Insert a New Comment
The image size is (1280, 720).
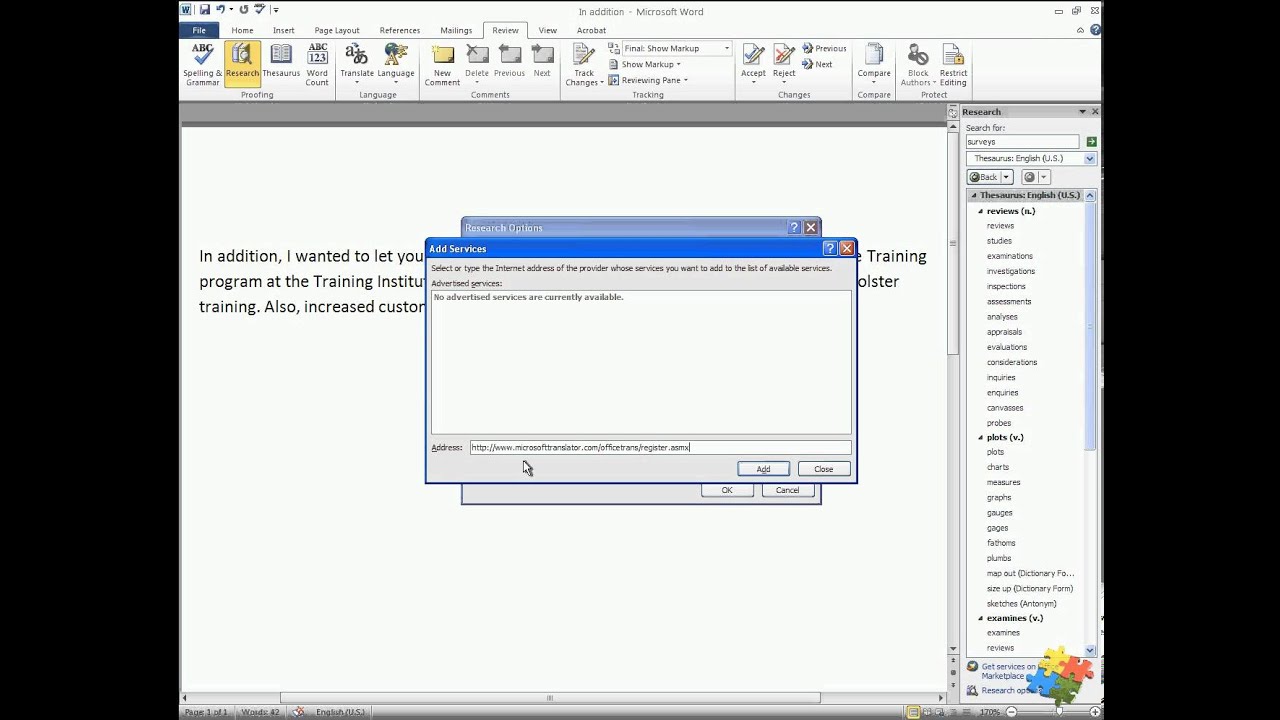(x=442, y=65)
